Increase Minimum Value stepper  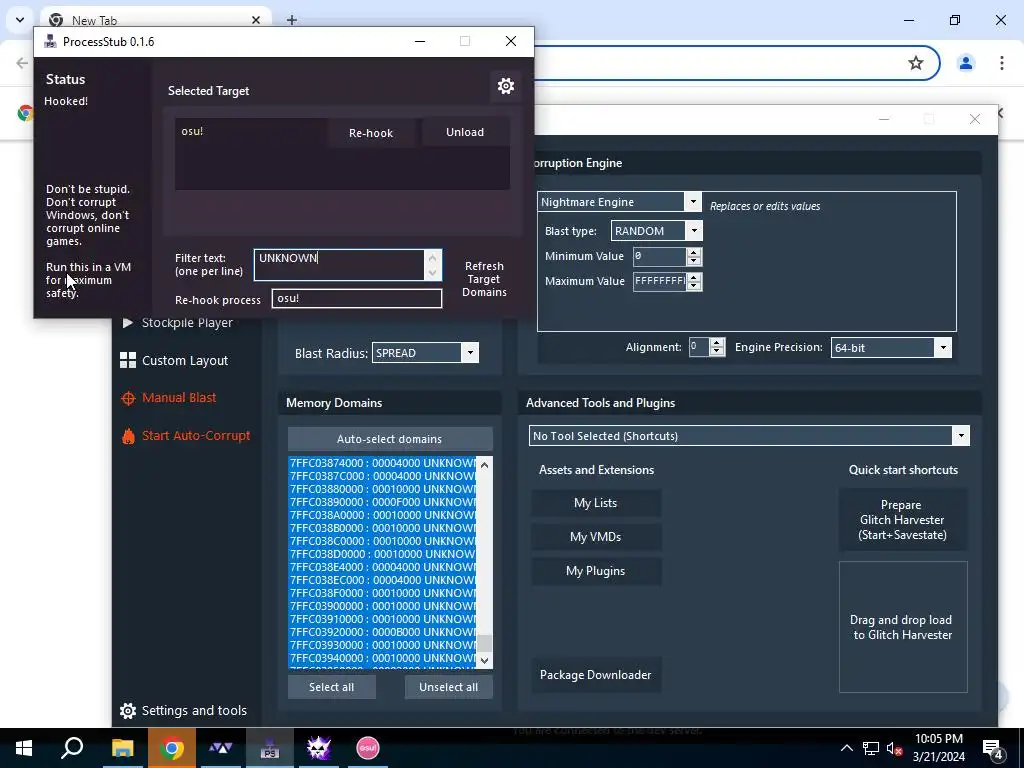pos(694,252)
